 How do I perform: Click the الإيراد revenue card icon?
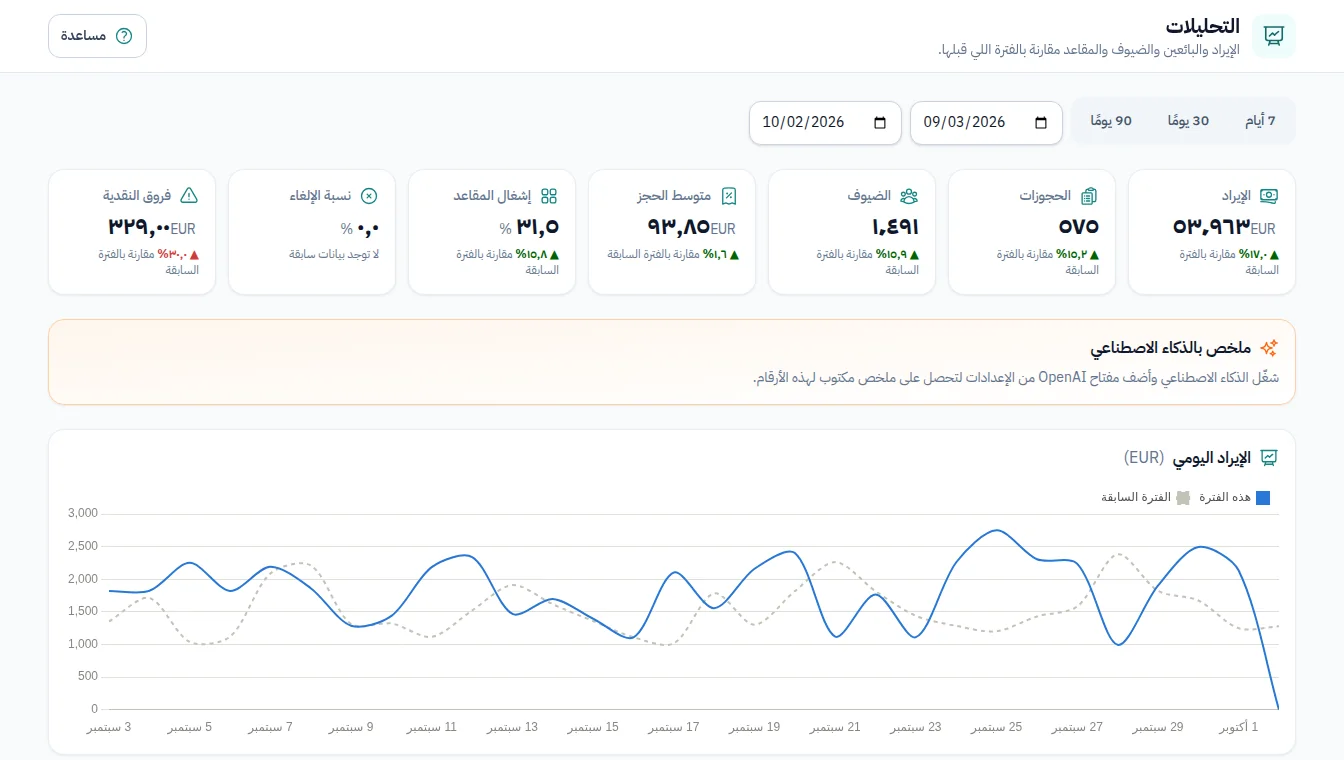click(x=1269, y=196)
